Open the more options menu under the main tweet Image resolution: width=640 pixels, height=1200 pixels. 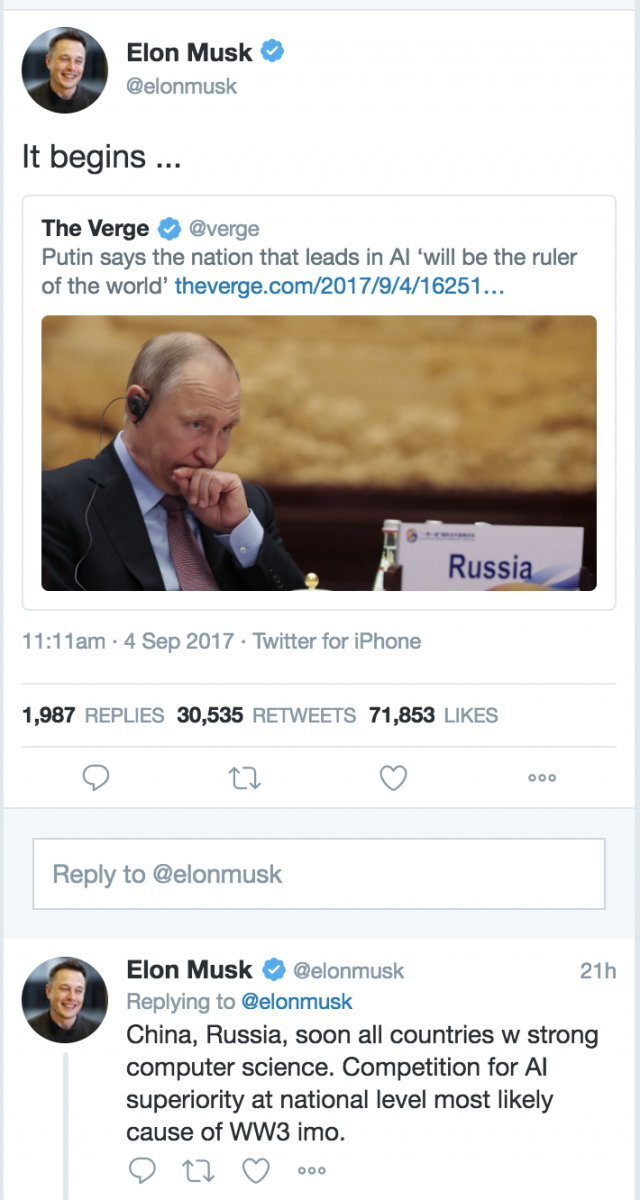click(542, 777)
